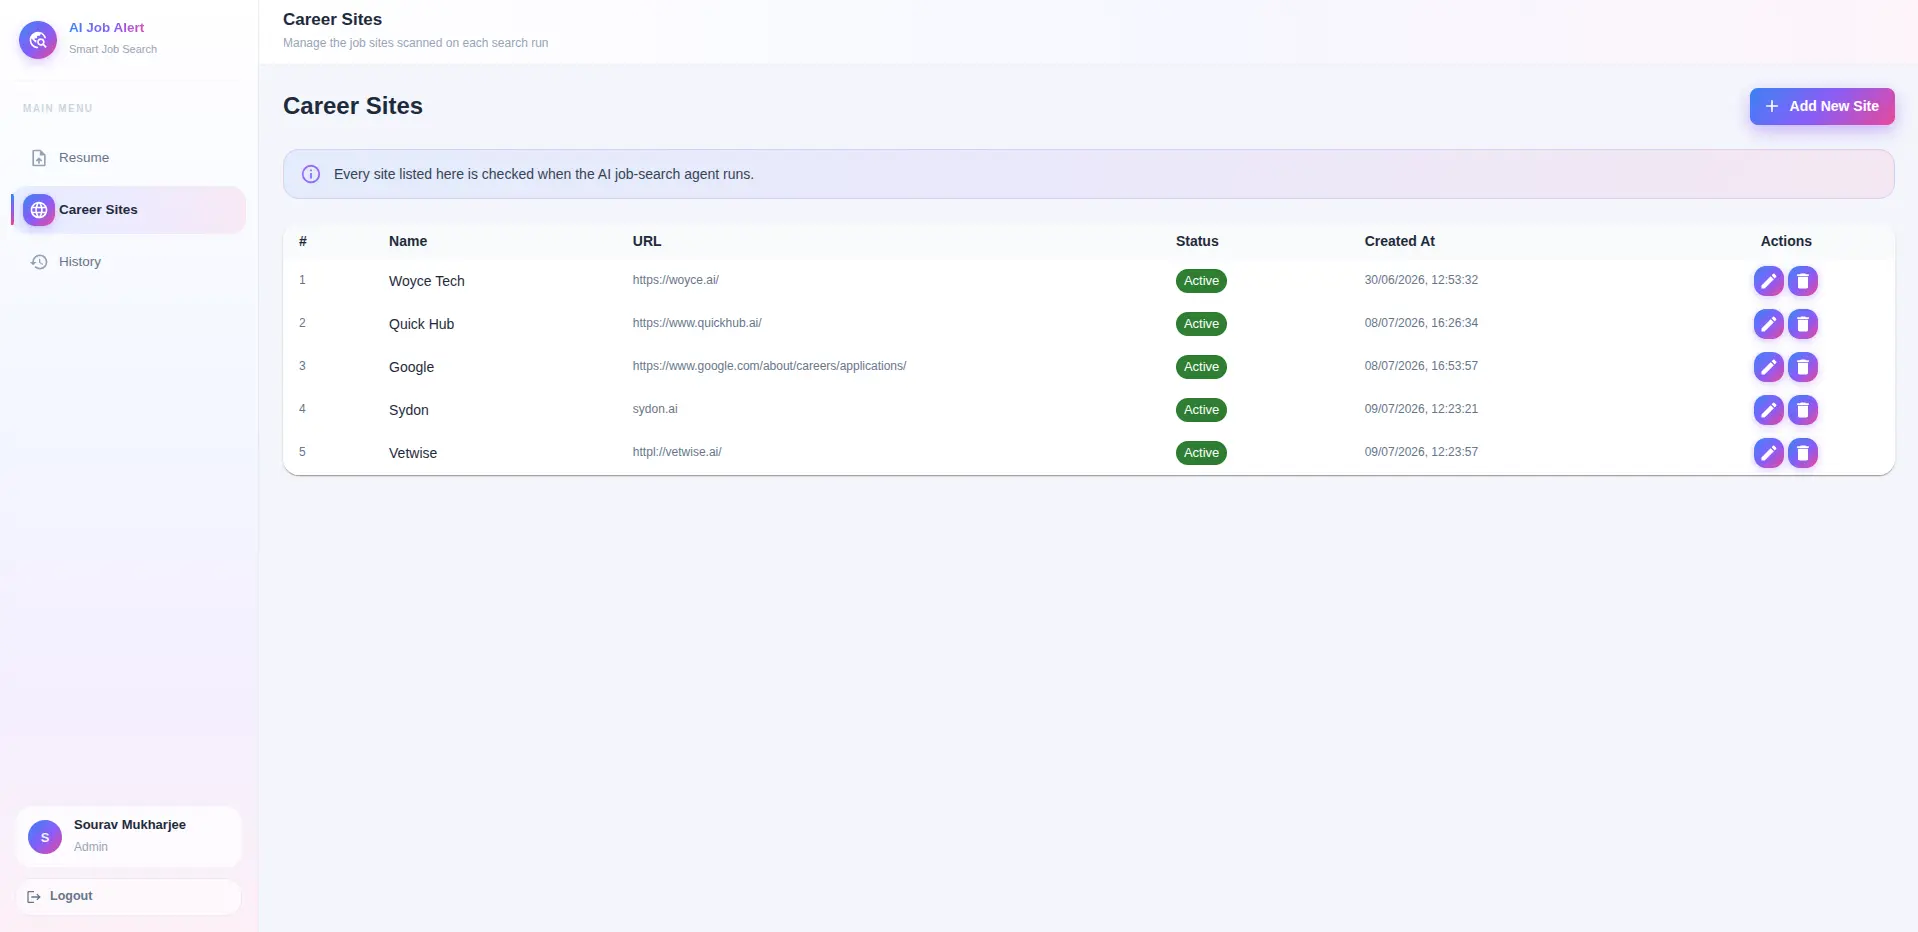
Task: Click the AI Job Alert logo icon
Action: tap(38, 40)
